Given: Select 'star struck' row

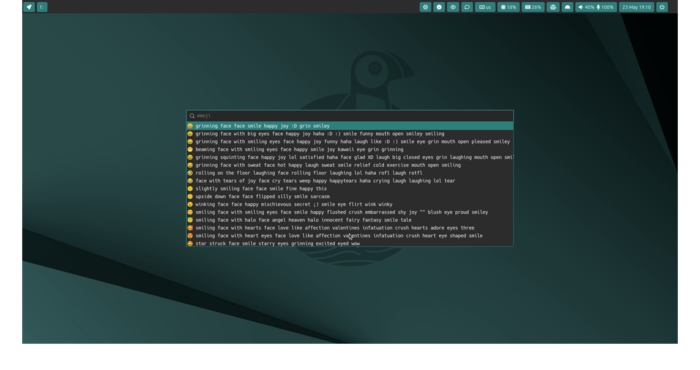Looking at the screenshot, I should tap(350, 243).
